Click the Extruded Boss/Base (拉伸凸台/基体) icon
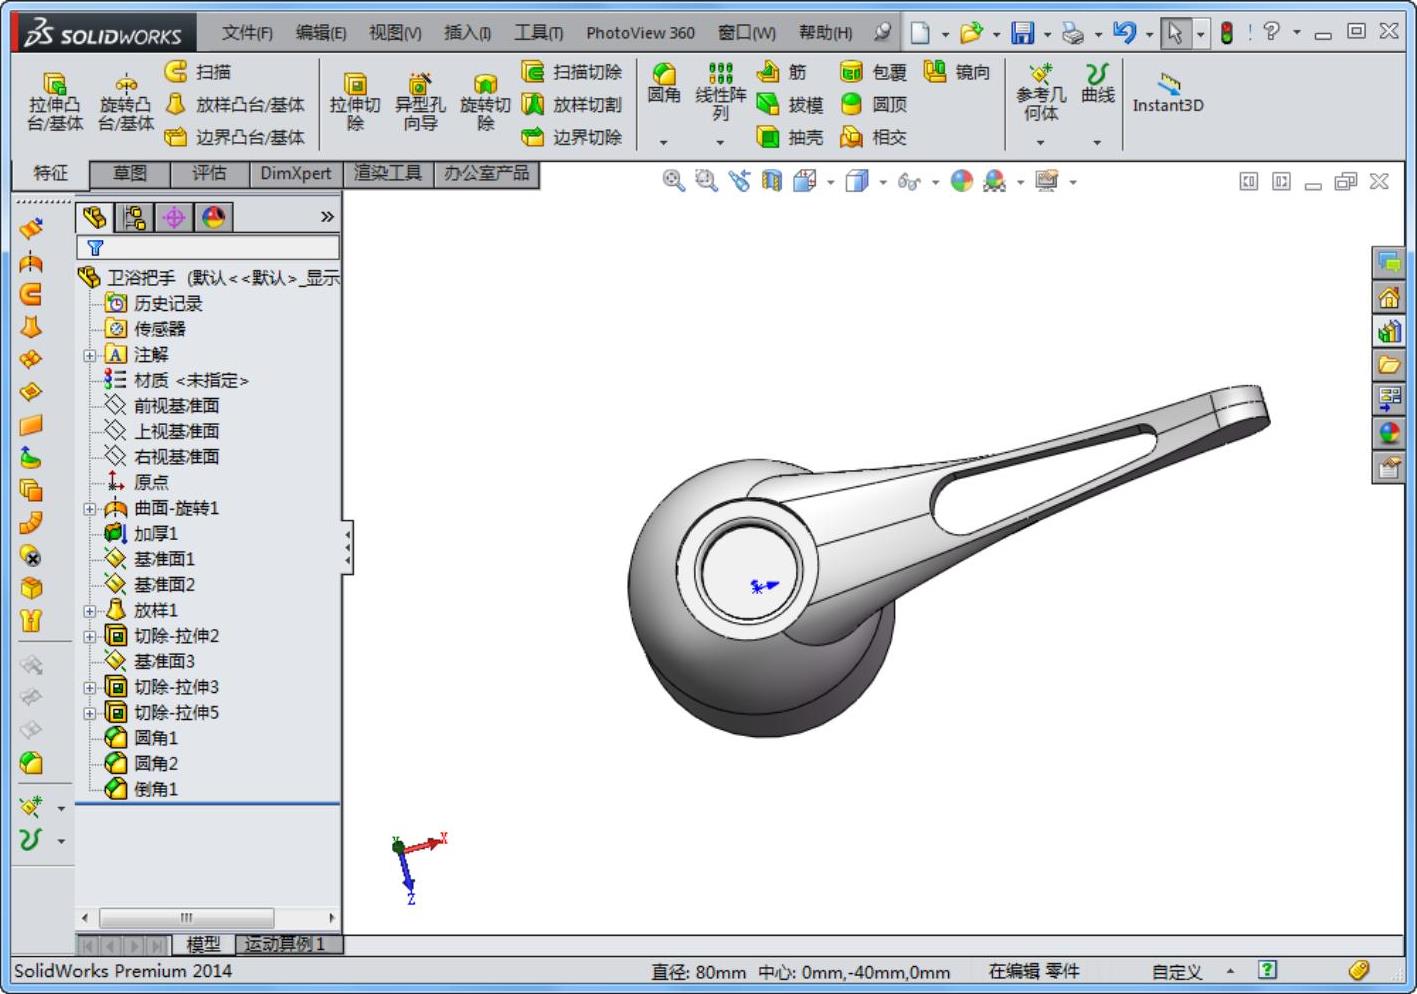 54,84
